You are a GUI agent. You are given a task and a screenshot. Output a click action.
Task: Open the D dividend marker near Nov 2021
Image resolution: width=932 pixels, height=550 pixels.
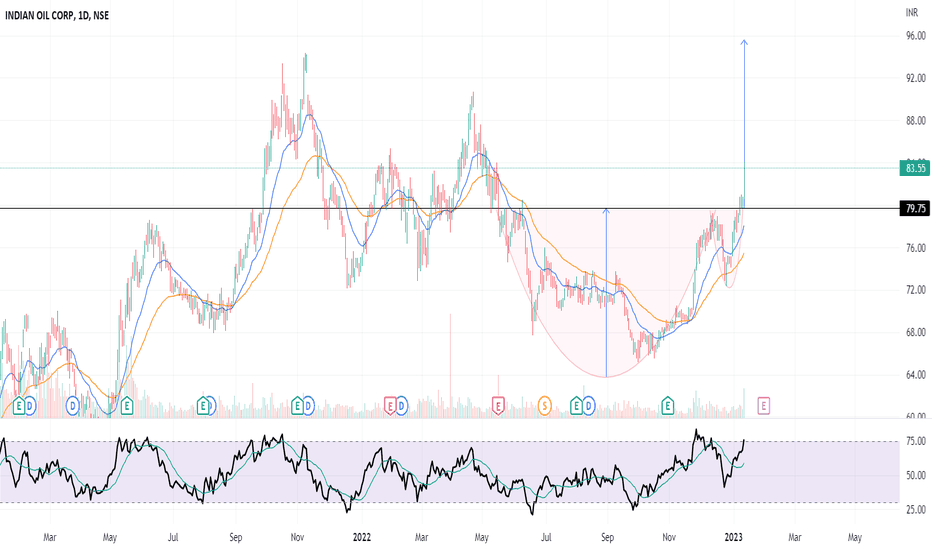click(x=308, y=407)
